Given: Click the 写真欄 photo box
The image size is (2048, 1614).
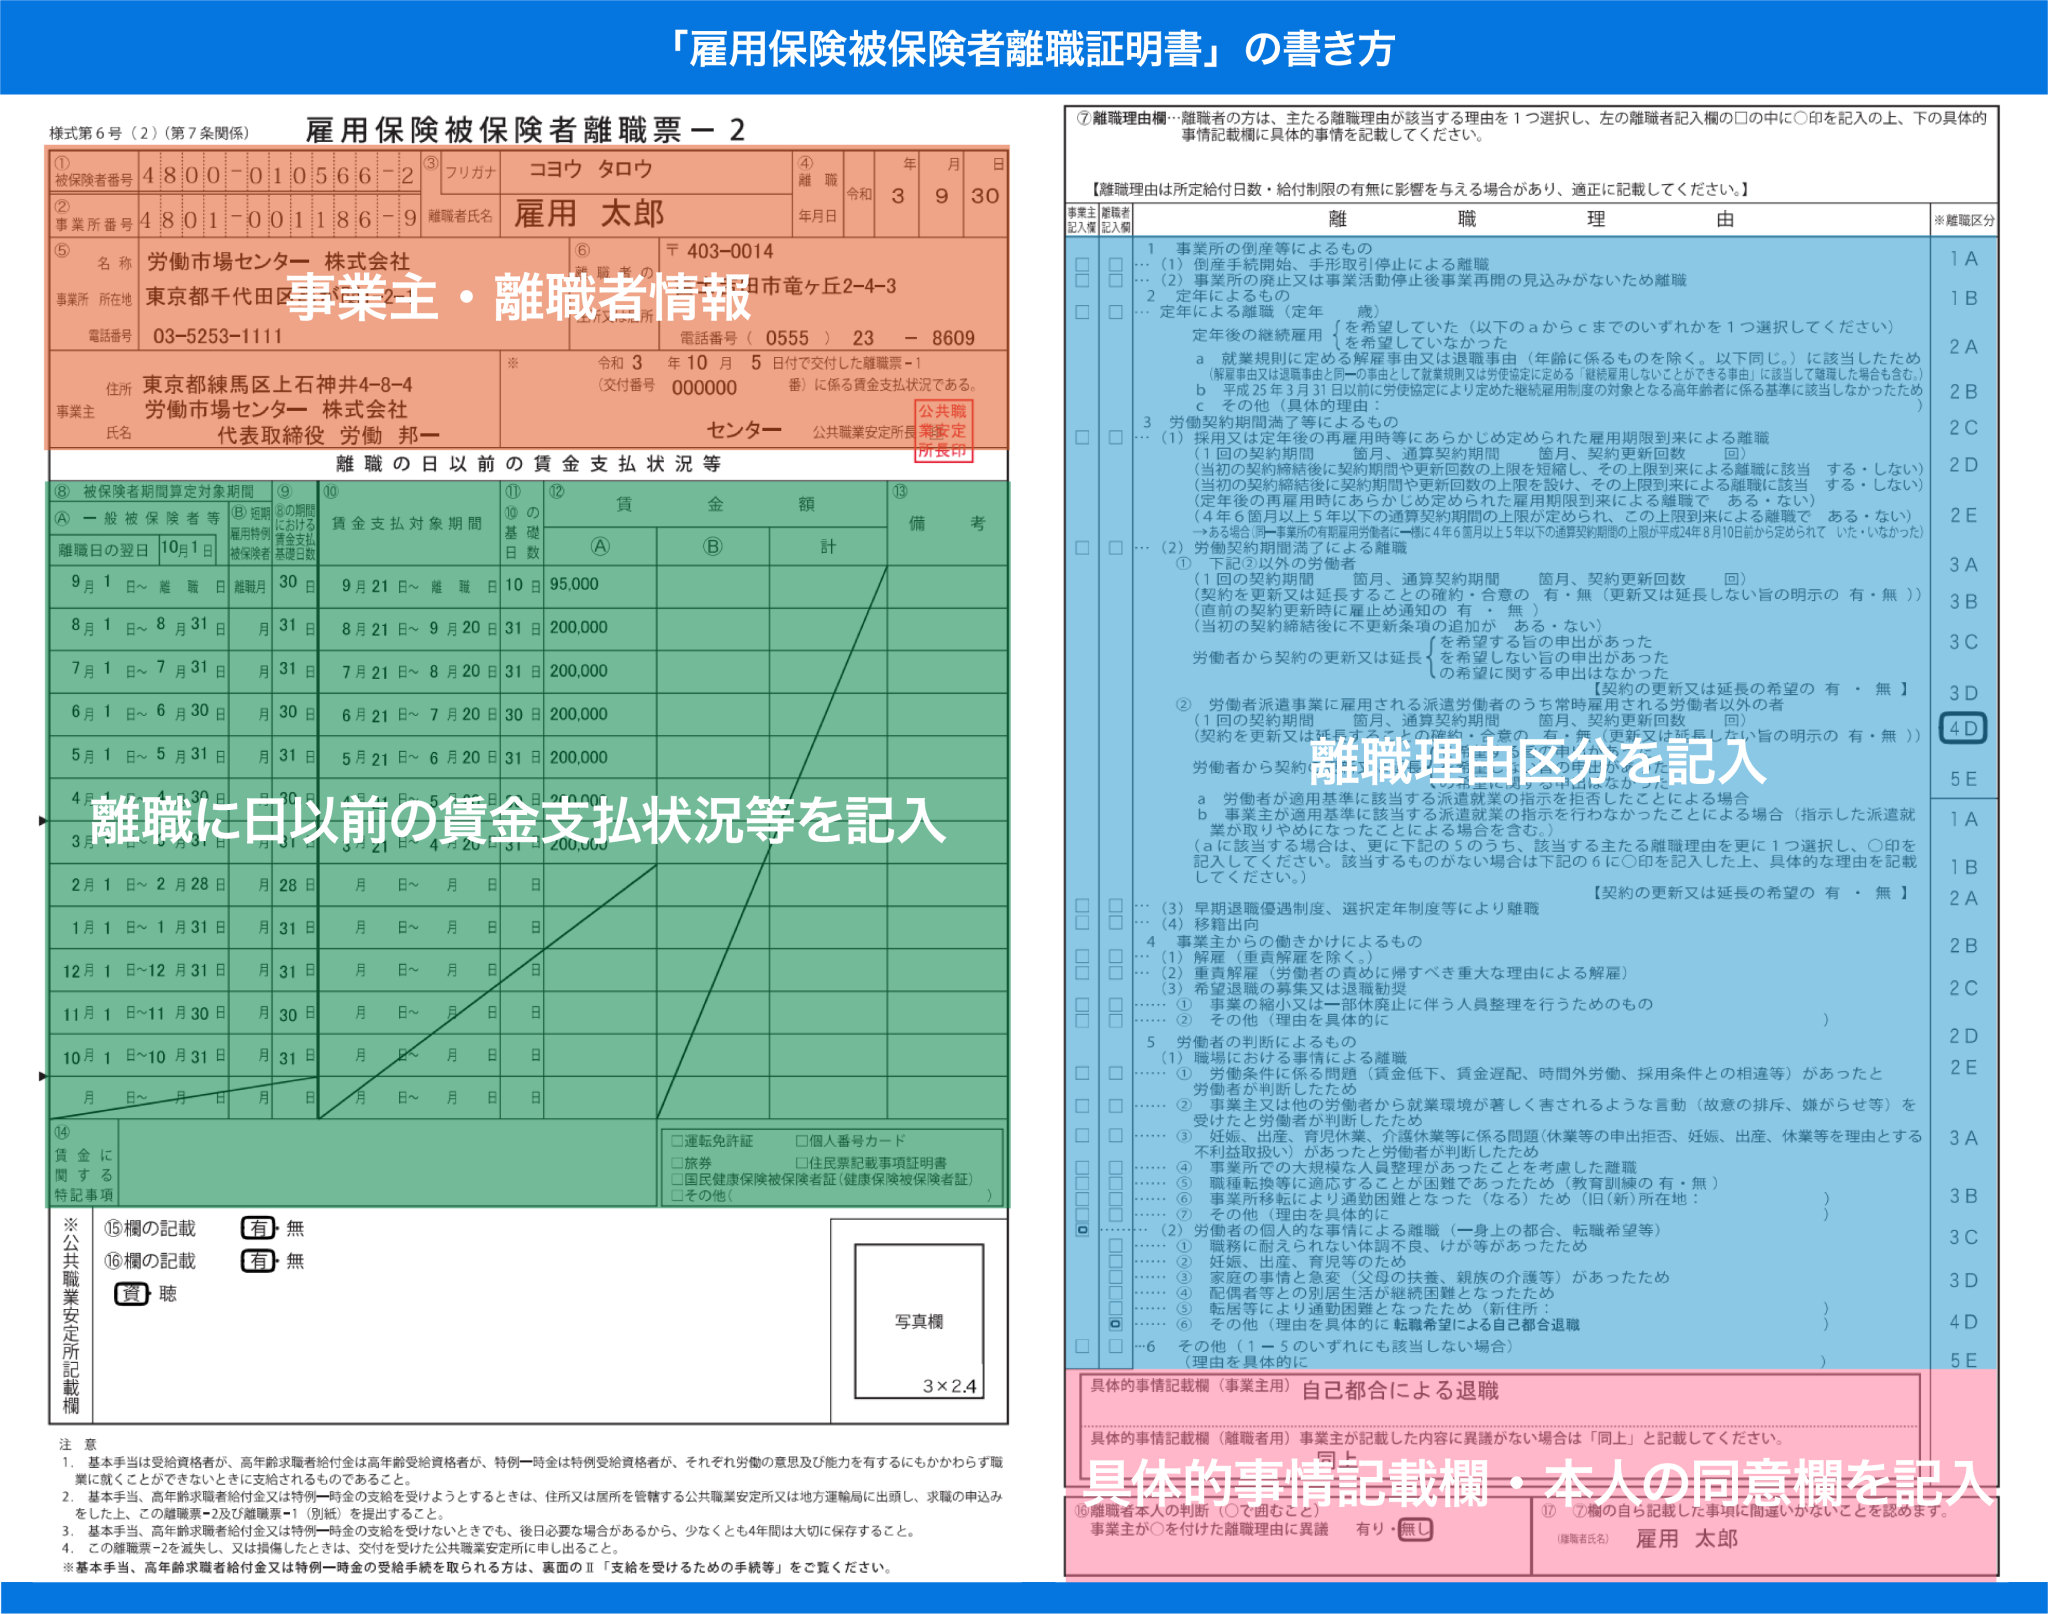Looking at the screenshot, I should [x=918, y=1321].
